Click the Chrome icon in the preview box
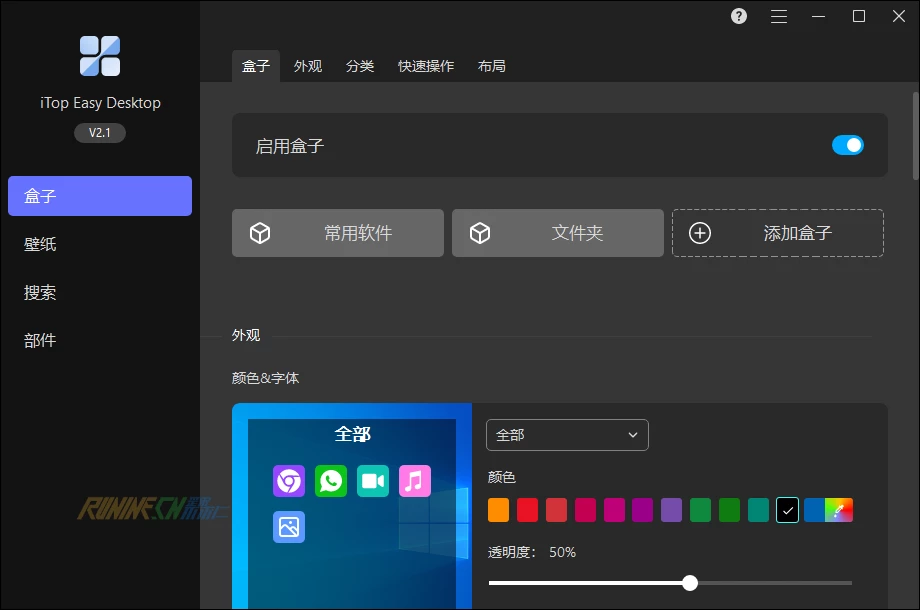The height and width of the screenshot is (610, 920). pos(289,481)
